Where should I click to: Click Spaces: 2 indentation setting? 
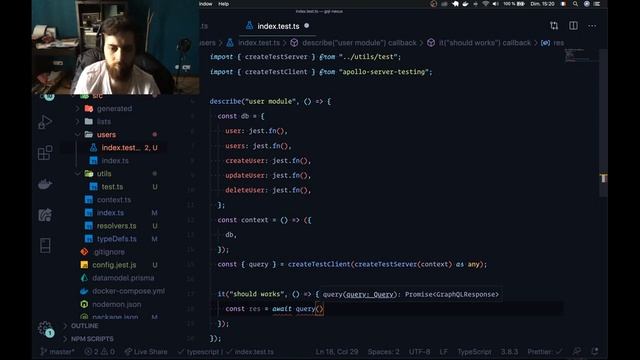click(383, 351)
